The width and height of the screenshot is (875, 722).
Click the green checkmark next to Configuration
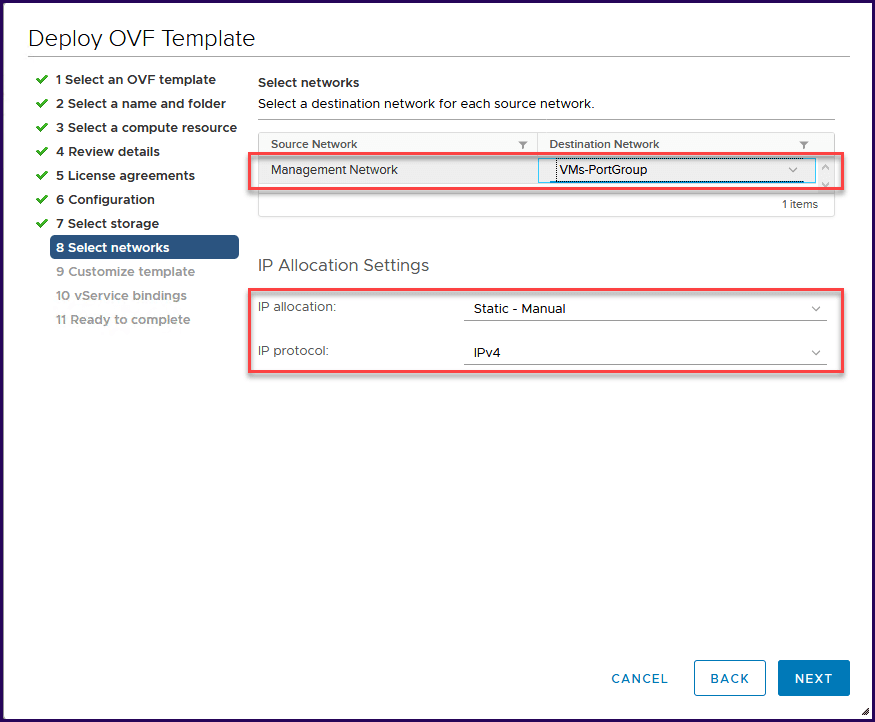point(42,200)
